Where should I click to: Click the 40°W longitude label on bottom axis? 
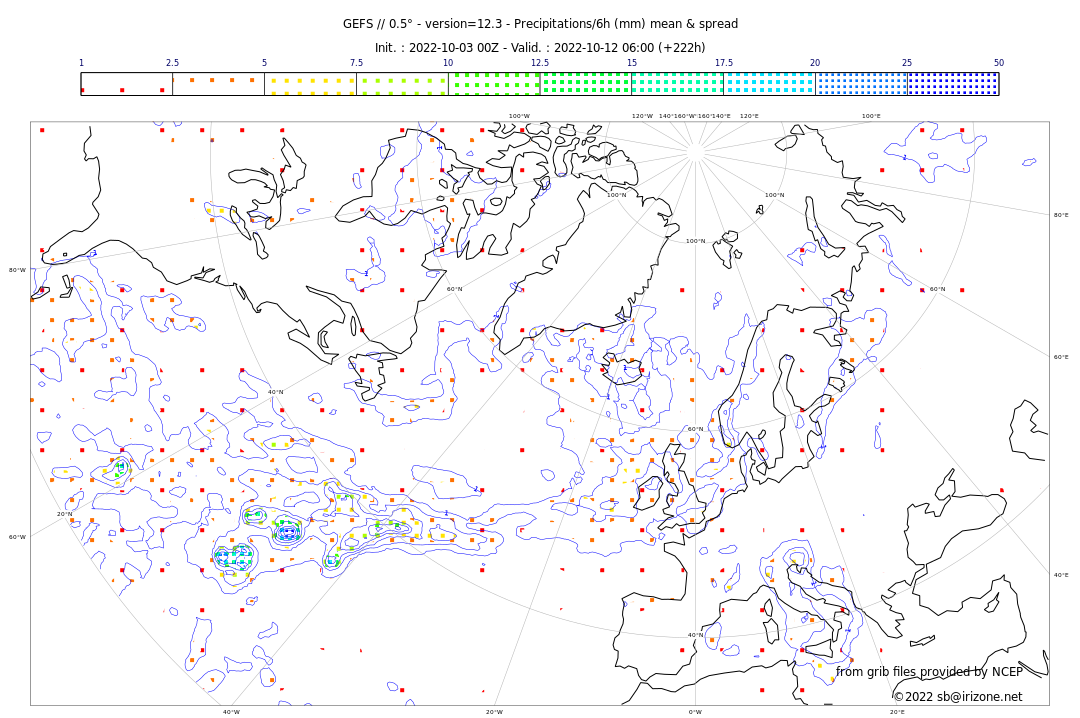point(231,712)
